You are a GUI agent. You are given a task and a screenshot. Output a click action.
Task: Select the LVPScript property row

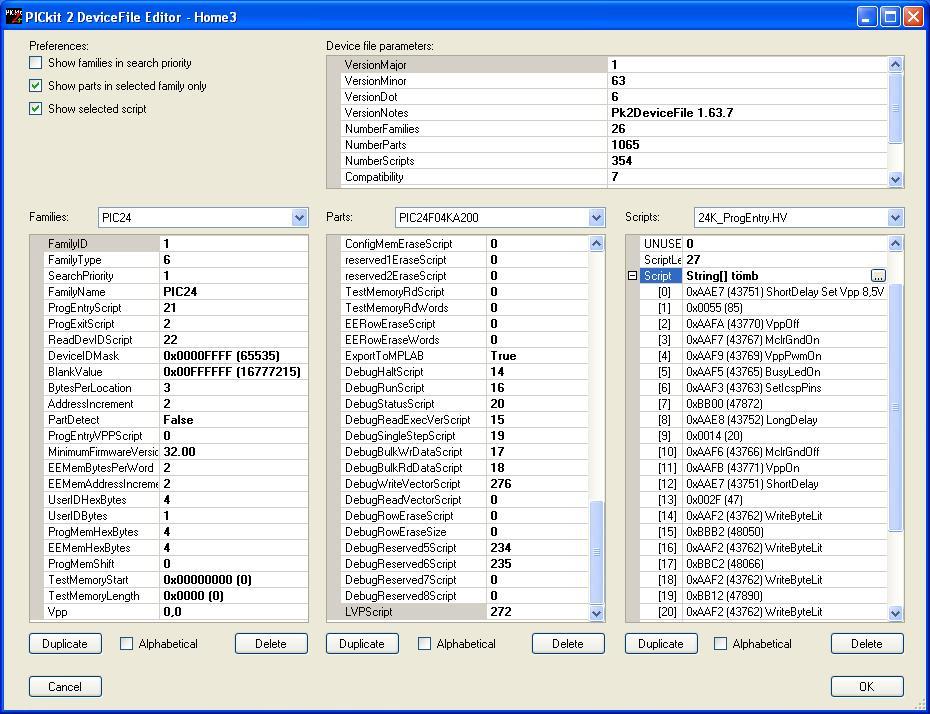tap(464, 612)
